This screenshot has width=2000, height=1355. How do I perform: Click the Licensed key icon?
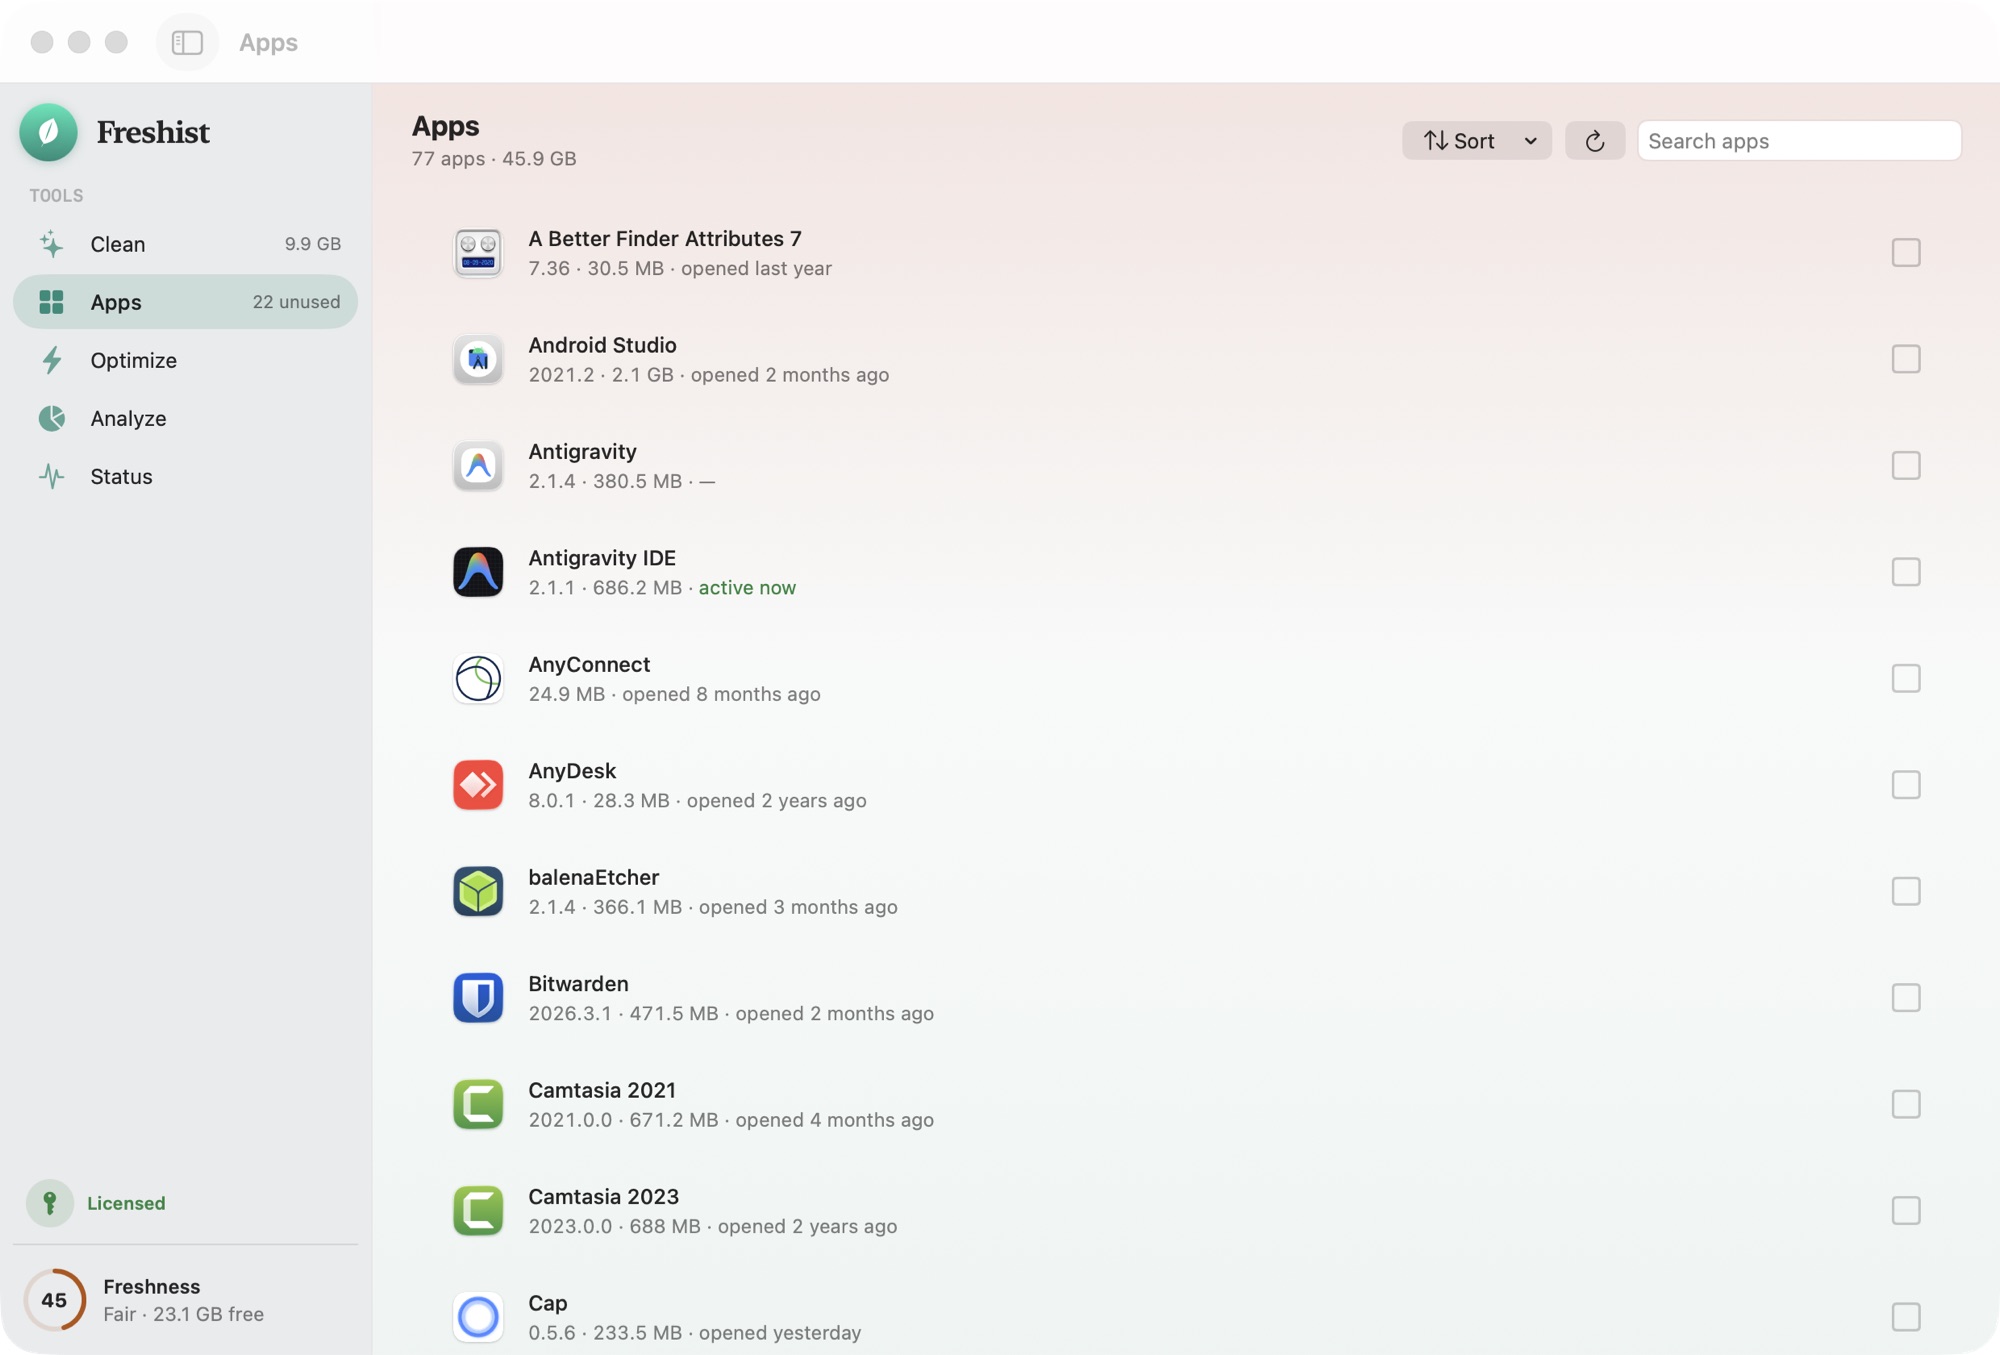coord(50,1203)
